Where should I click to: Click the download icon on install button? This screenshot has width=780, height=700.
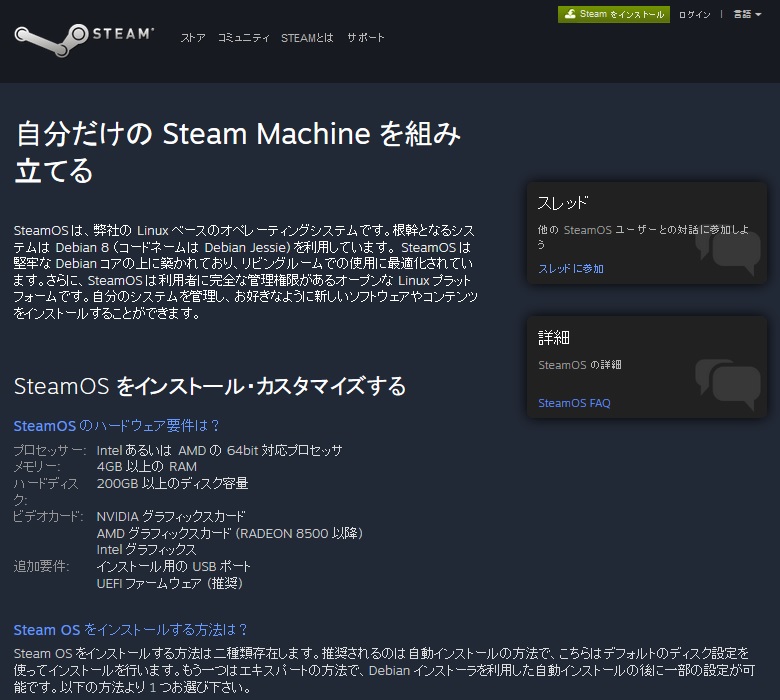pos(570,14)
